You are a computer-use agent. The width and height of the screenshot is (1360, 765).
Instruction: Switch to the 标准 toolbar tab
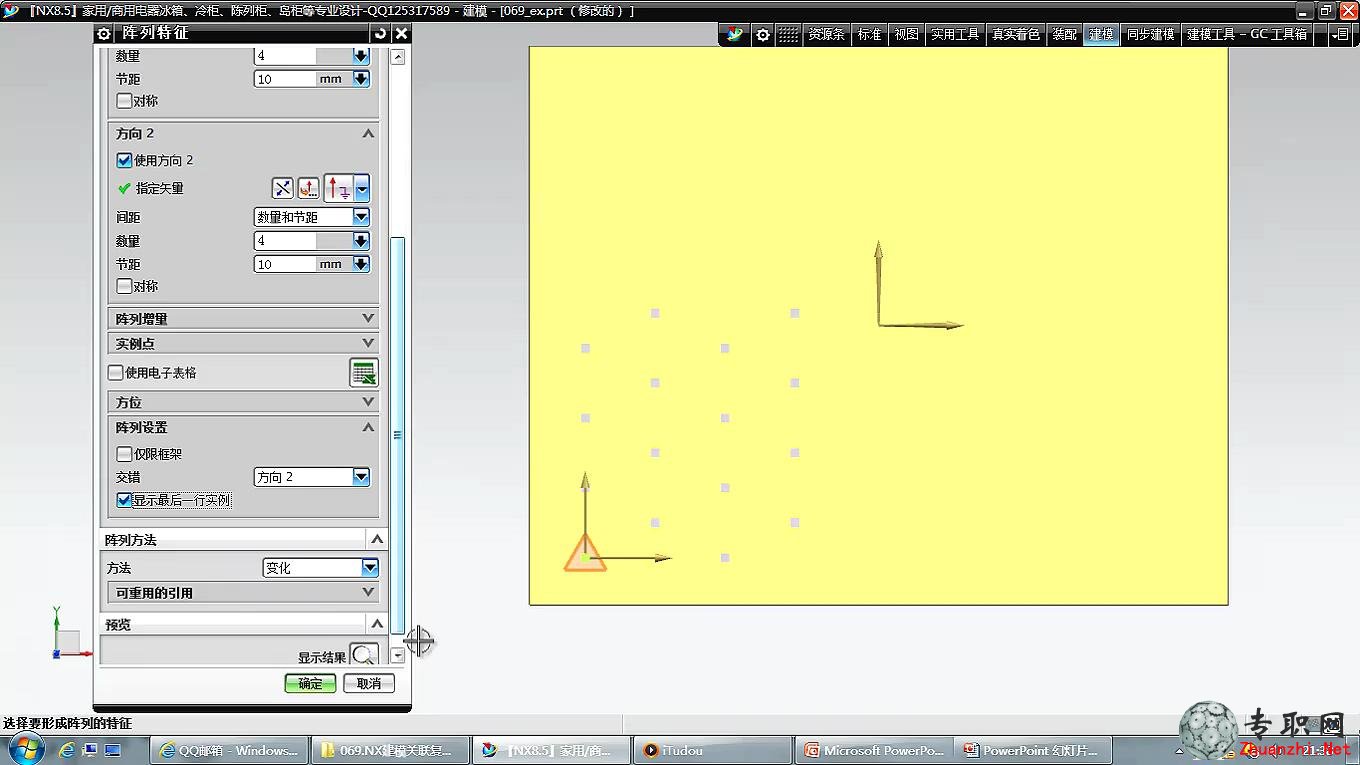pyautogui.click(x=870, y=34)
